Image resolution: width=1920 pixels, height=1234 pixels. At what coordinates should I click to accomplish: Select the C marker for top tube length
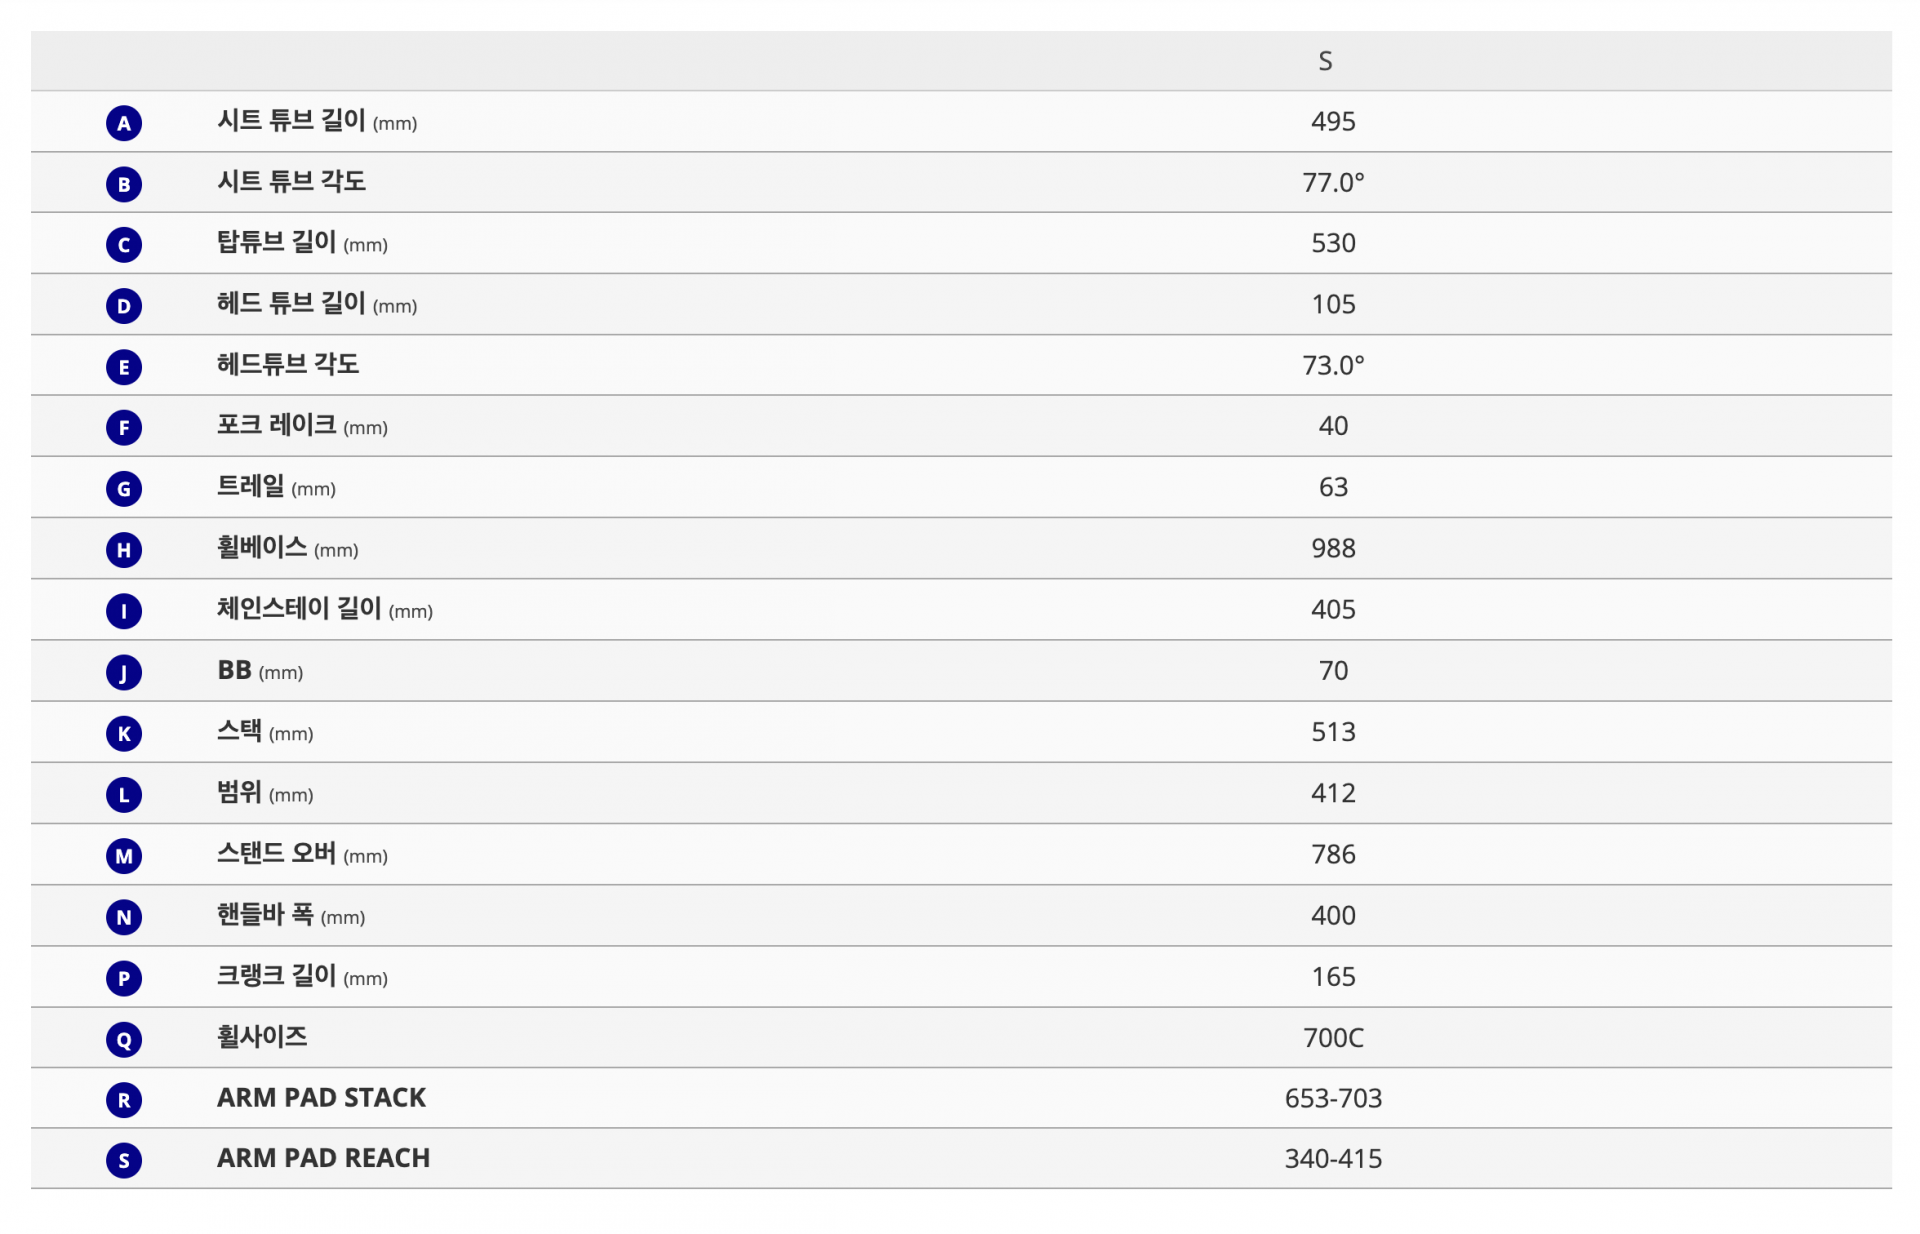(124, 245)
